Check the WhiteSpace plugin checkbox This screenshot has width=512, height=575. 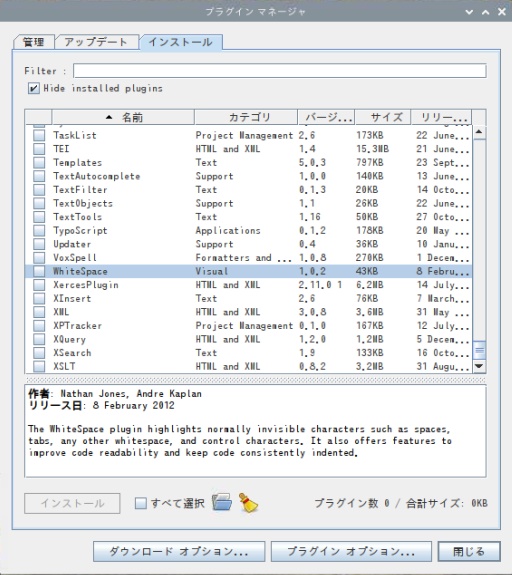pos(39,271)
